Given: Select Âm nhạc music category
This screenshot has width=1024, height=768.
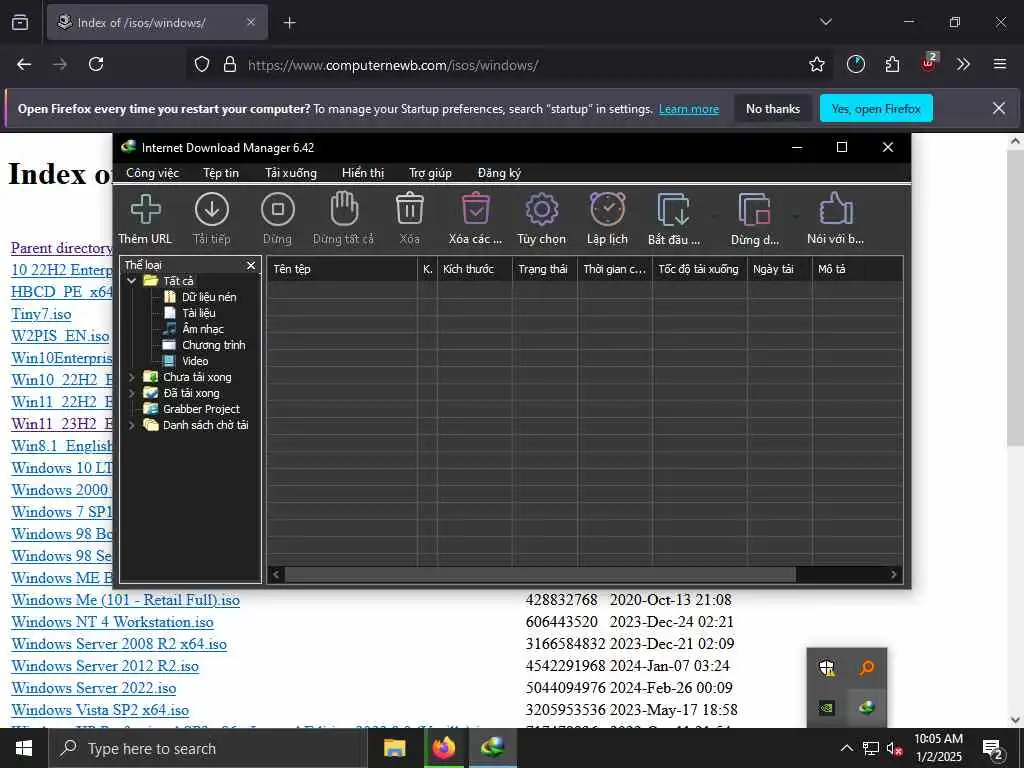Looking at the screenshot, I should 202,329.
